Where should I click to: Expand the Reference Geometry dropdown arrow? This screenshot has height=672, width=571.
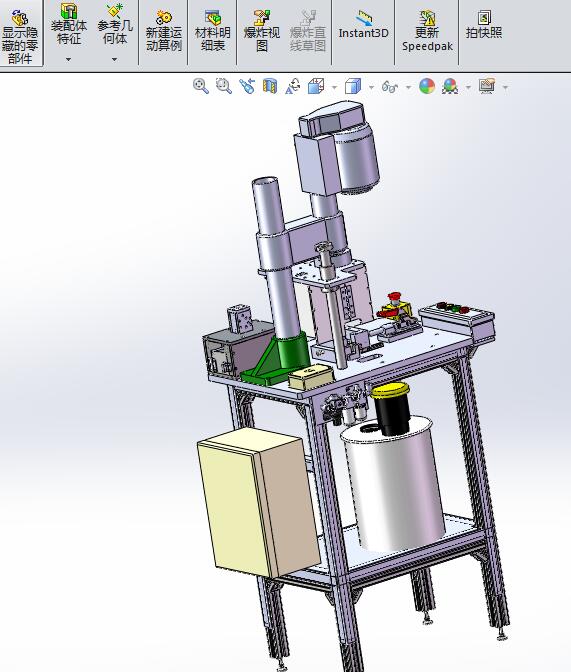coord(114,59)
